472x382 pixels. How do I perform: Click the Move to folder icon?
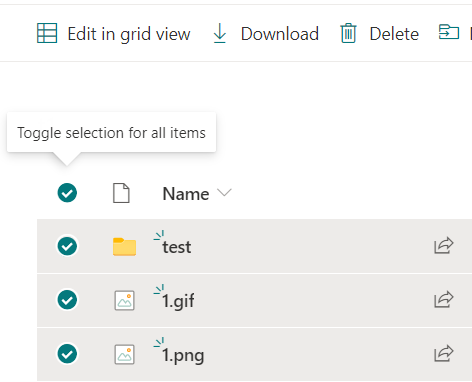tap(449, 32)
